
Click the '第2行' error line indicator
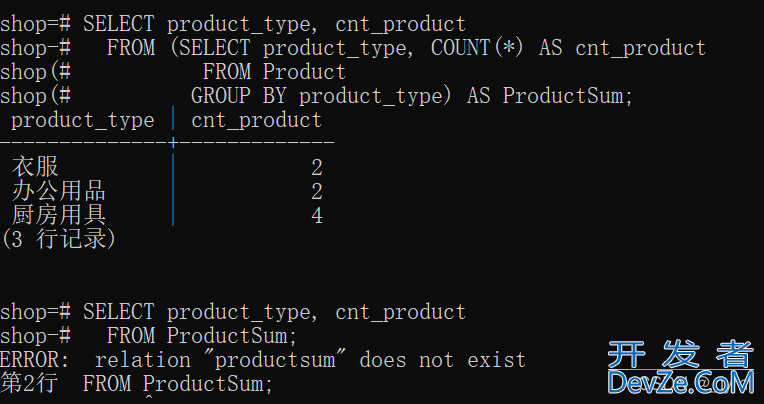[x=29, y=383]
